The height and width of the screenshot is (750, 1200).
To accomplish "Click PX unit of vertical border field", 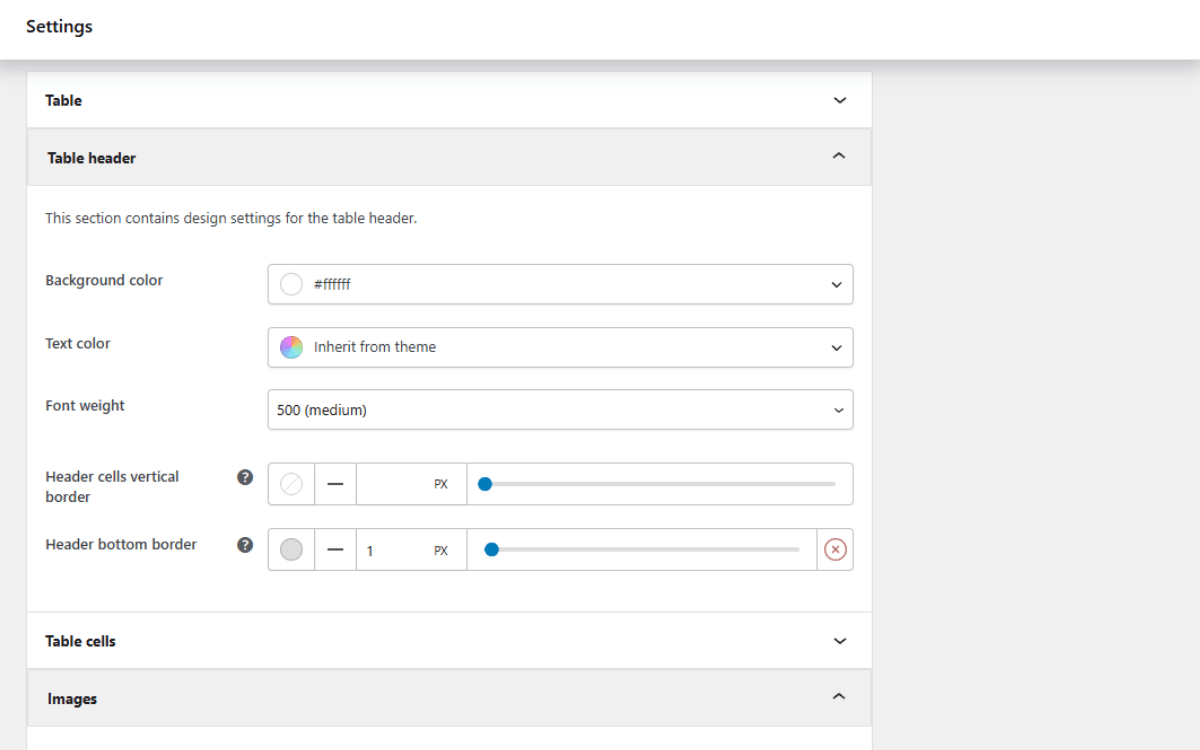I will pos(441,484).
